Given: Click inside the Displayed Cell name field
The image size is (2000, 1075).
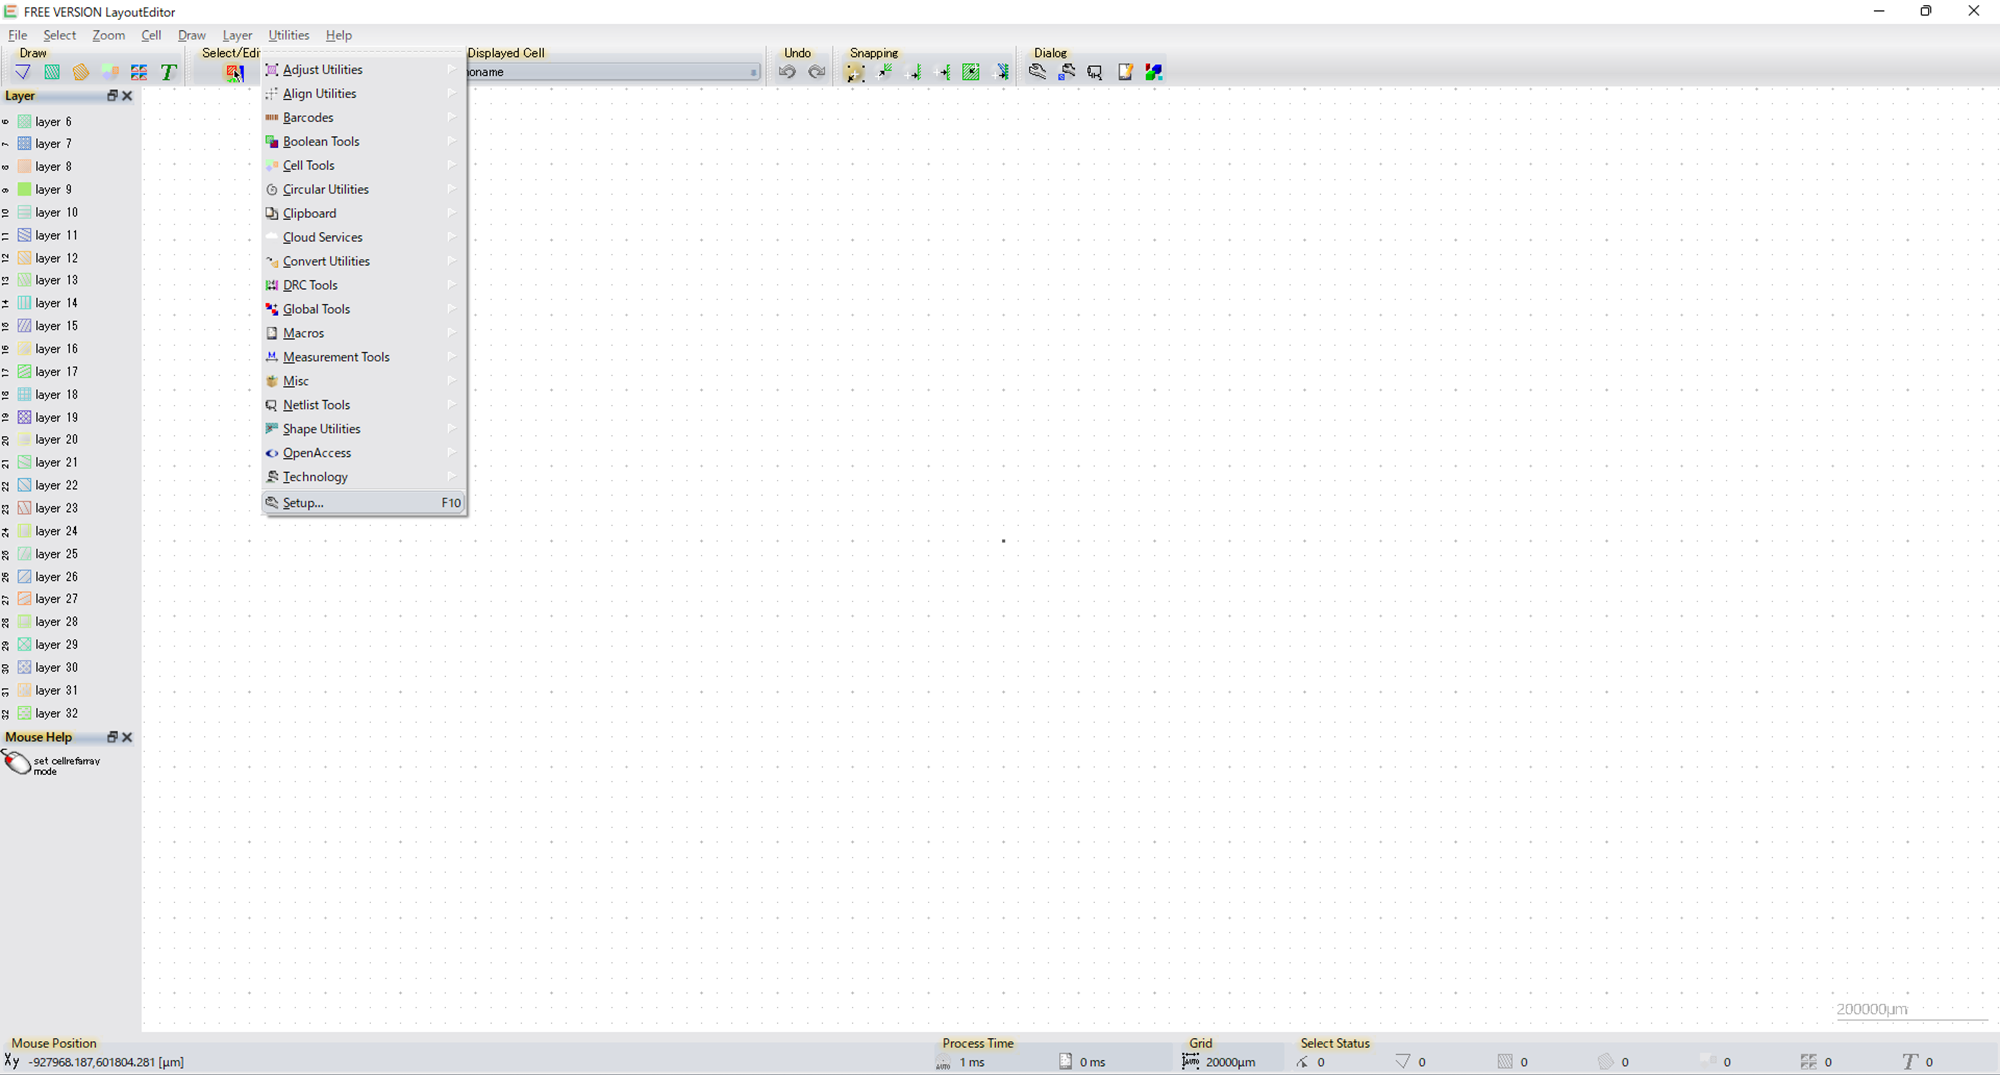Looking at the screenshot, I should [x=600, y=71].
